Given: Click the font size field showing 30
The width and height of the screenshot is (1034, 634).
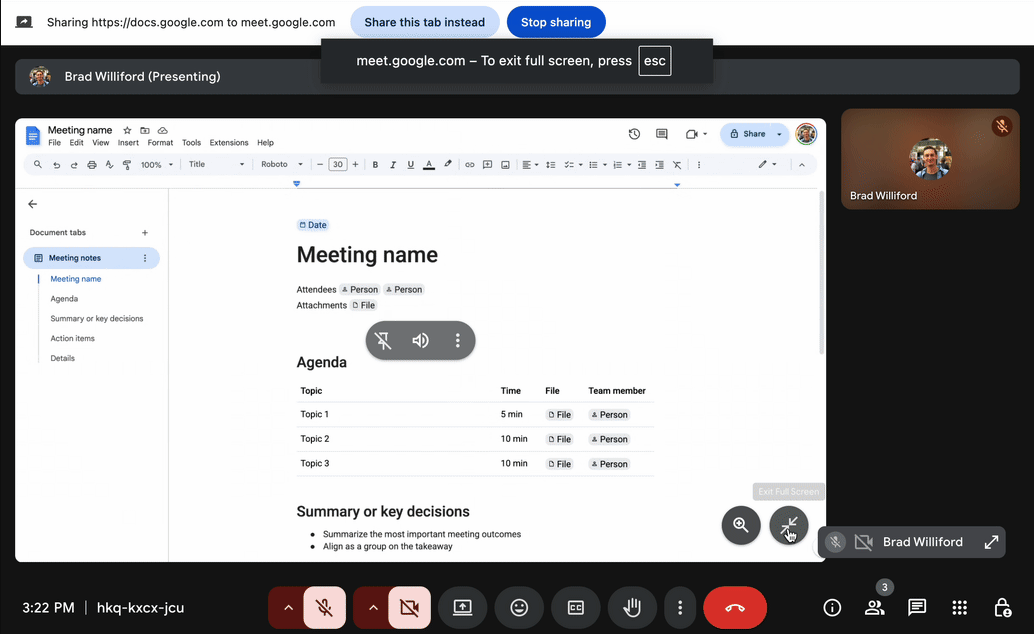Looking at the screenshot, I should (x=338, y=164).
